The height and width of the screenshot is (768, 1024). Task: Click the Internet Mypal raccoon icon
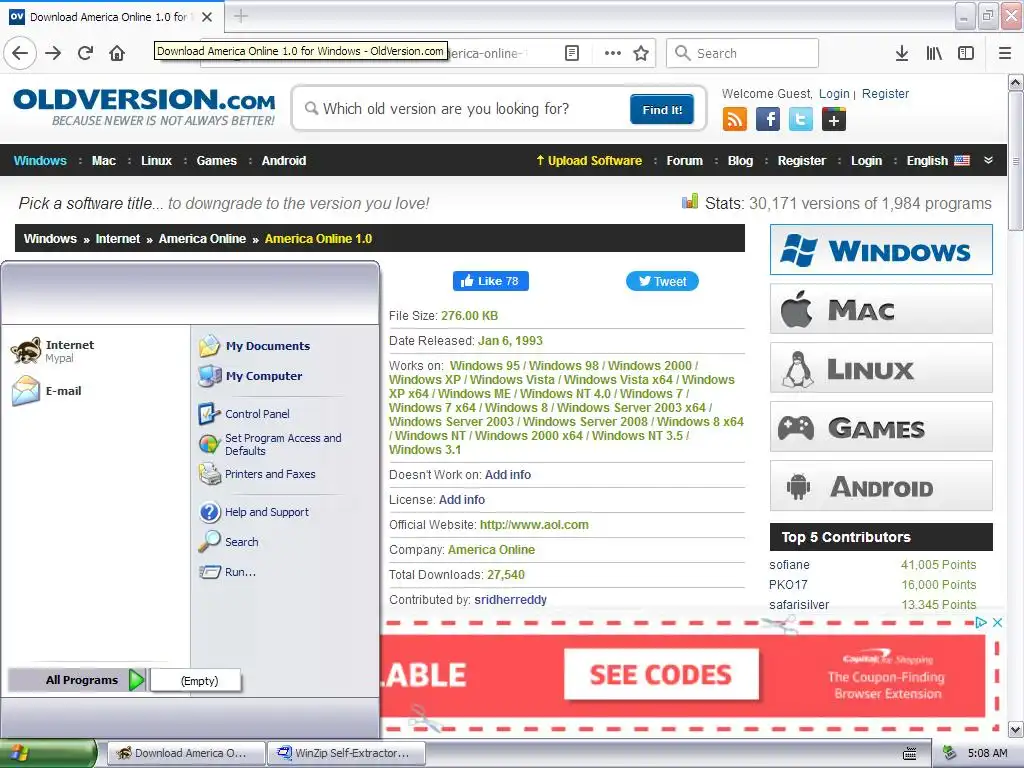(x=26, y=351)
